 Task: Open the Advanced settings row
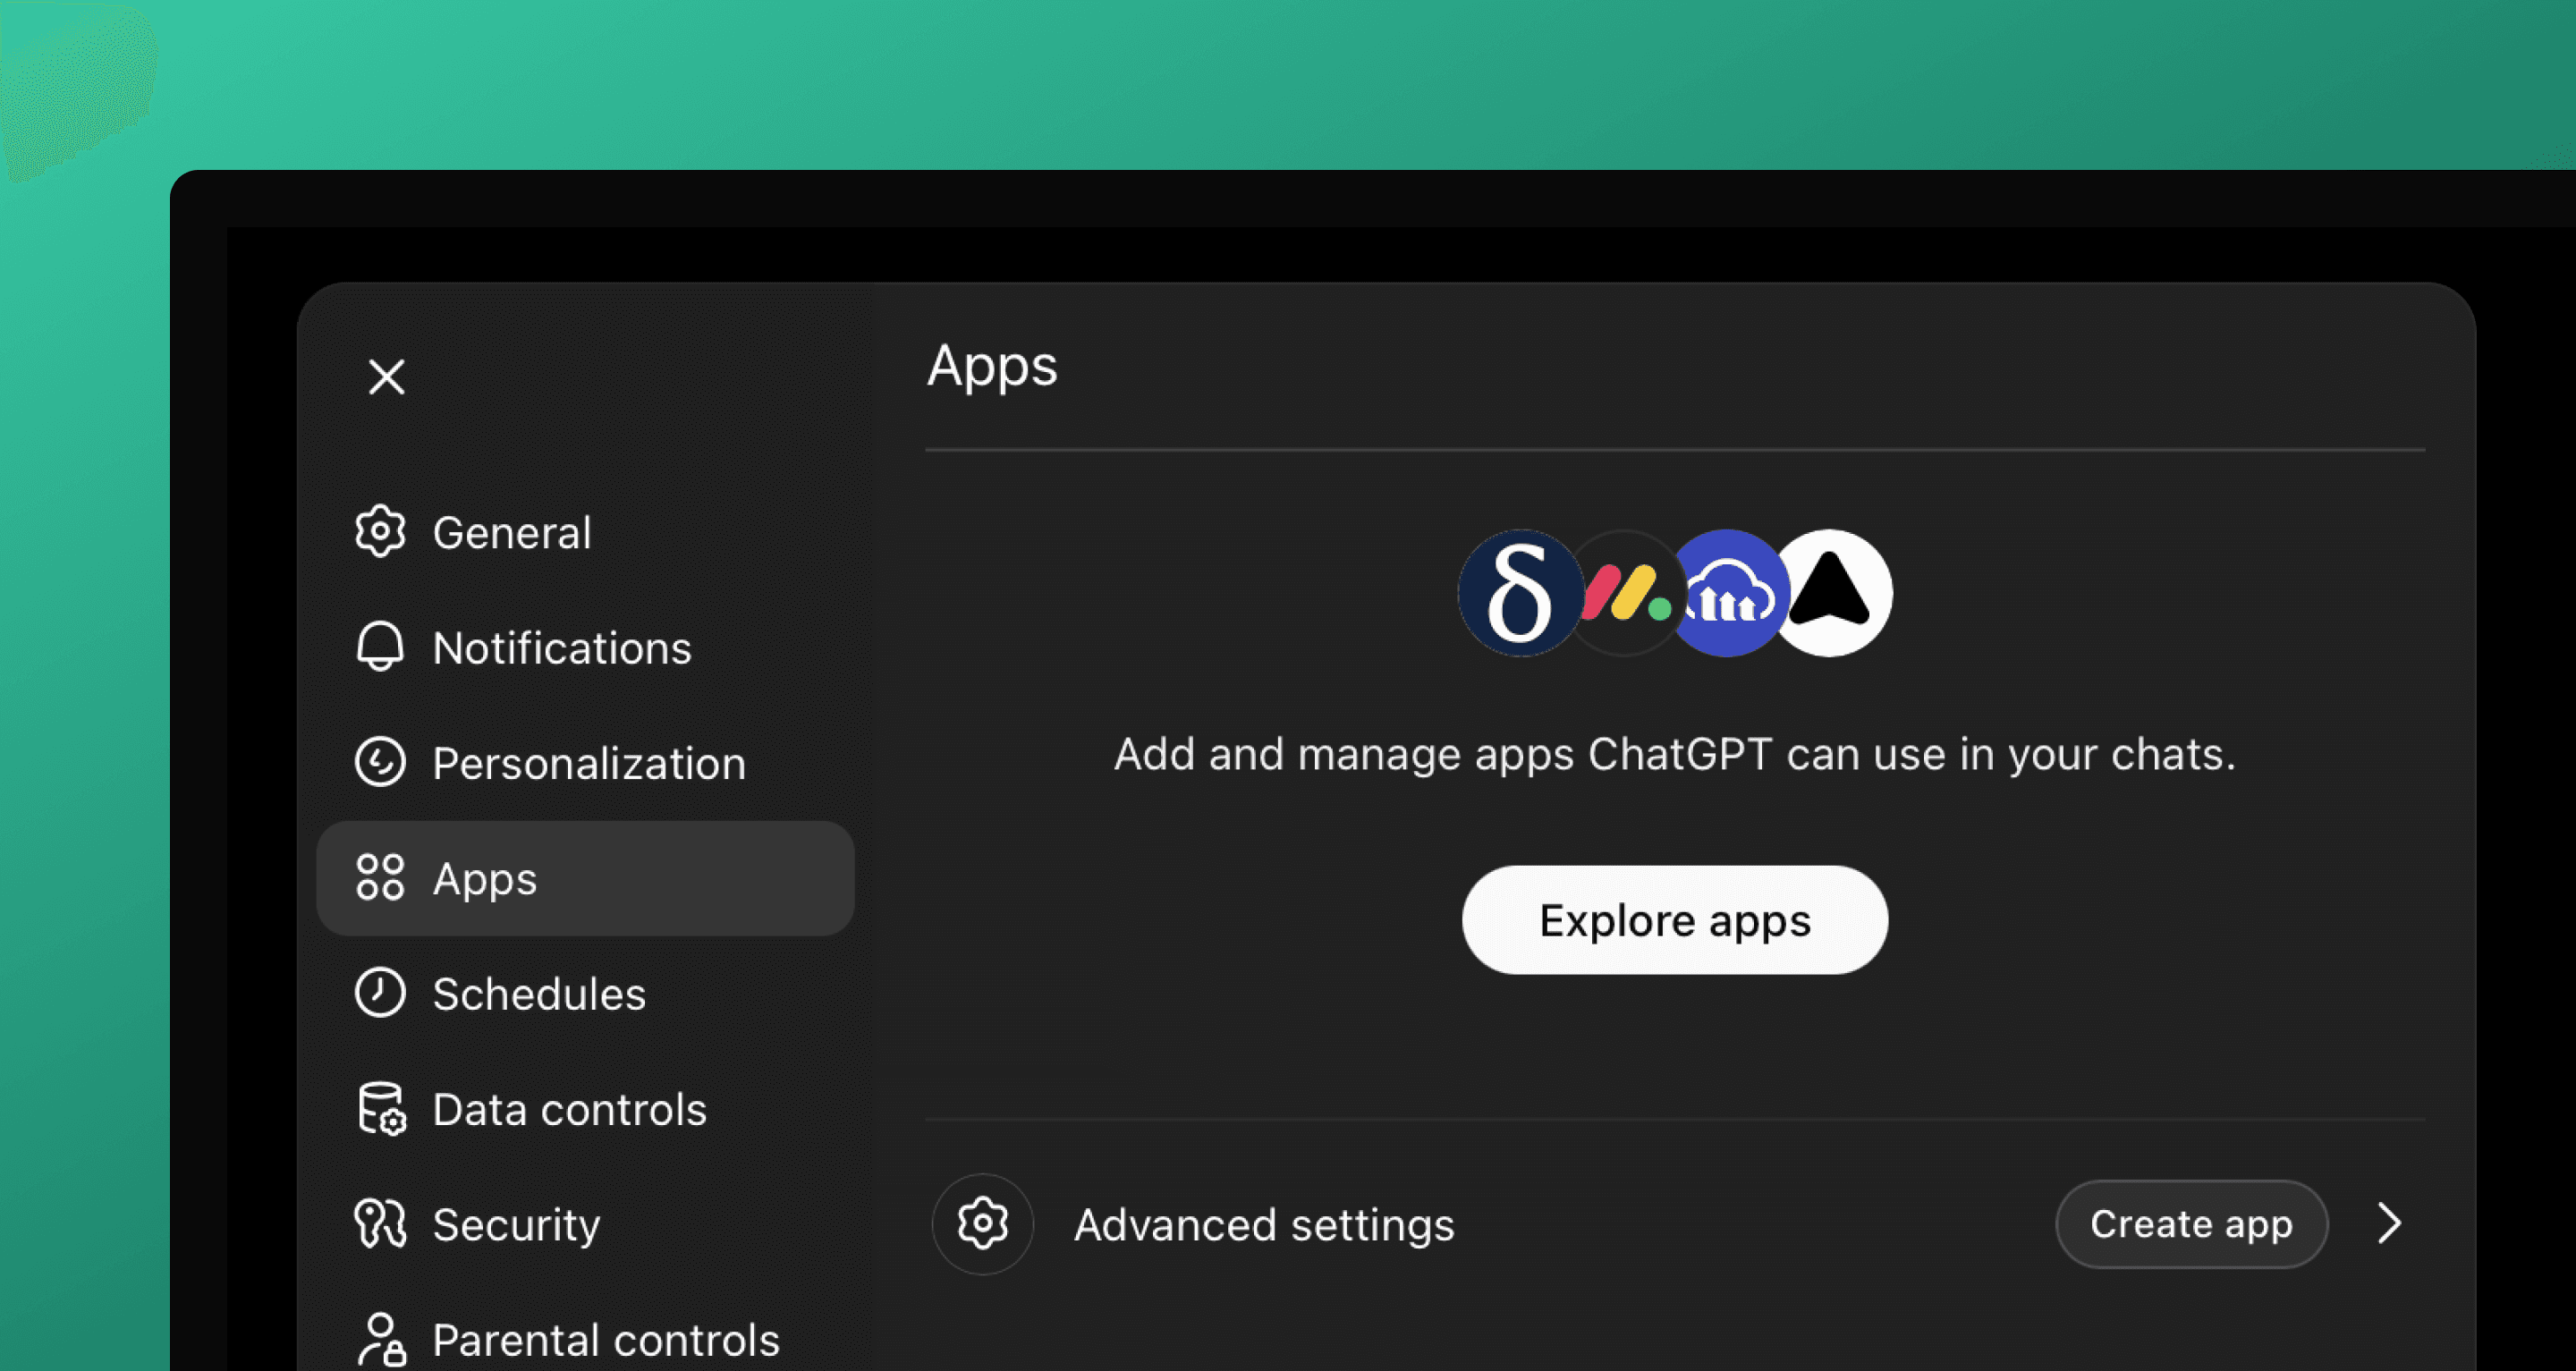(1675, 1224)
